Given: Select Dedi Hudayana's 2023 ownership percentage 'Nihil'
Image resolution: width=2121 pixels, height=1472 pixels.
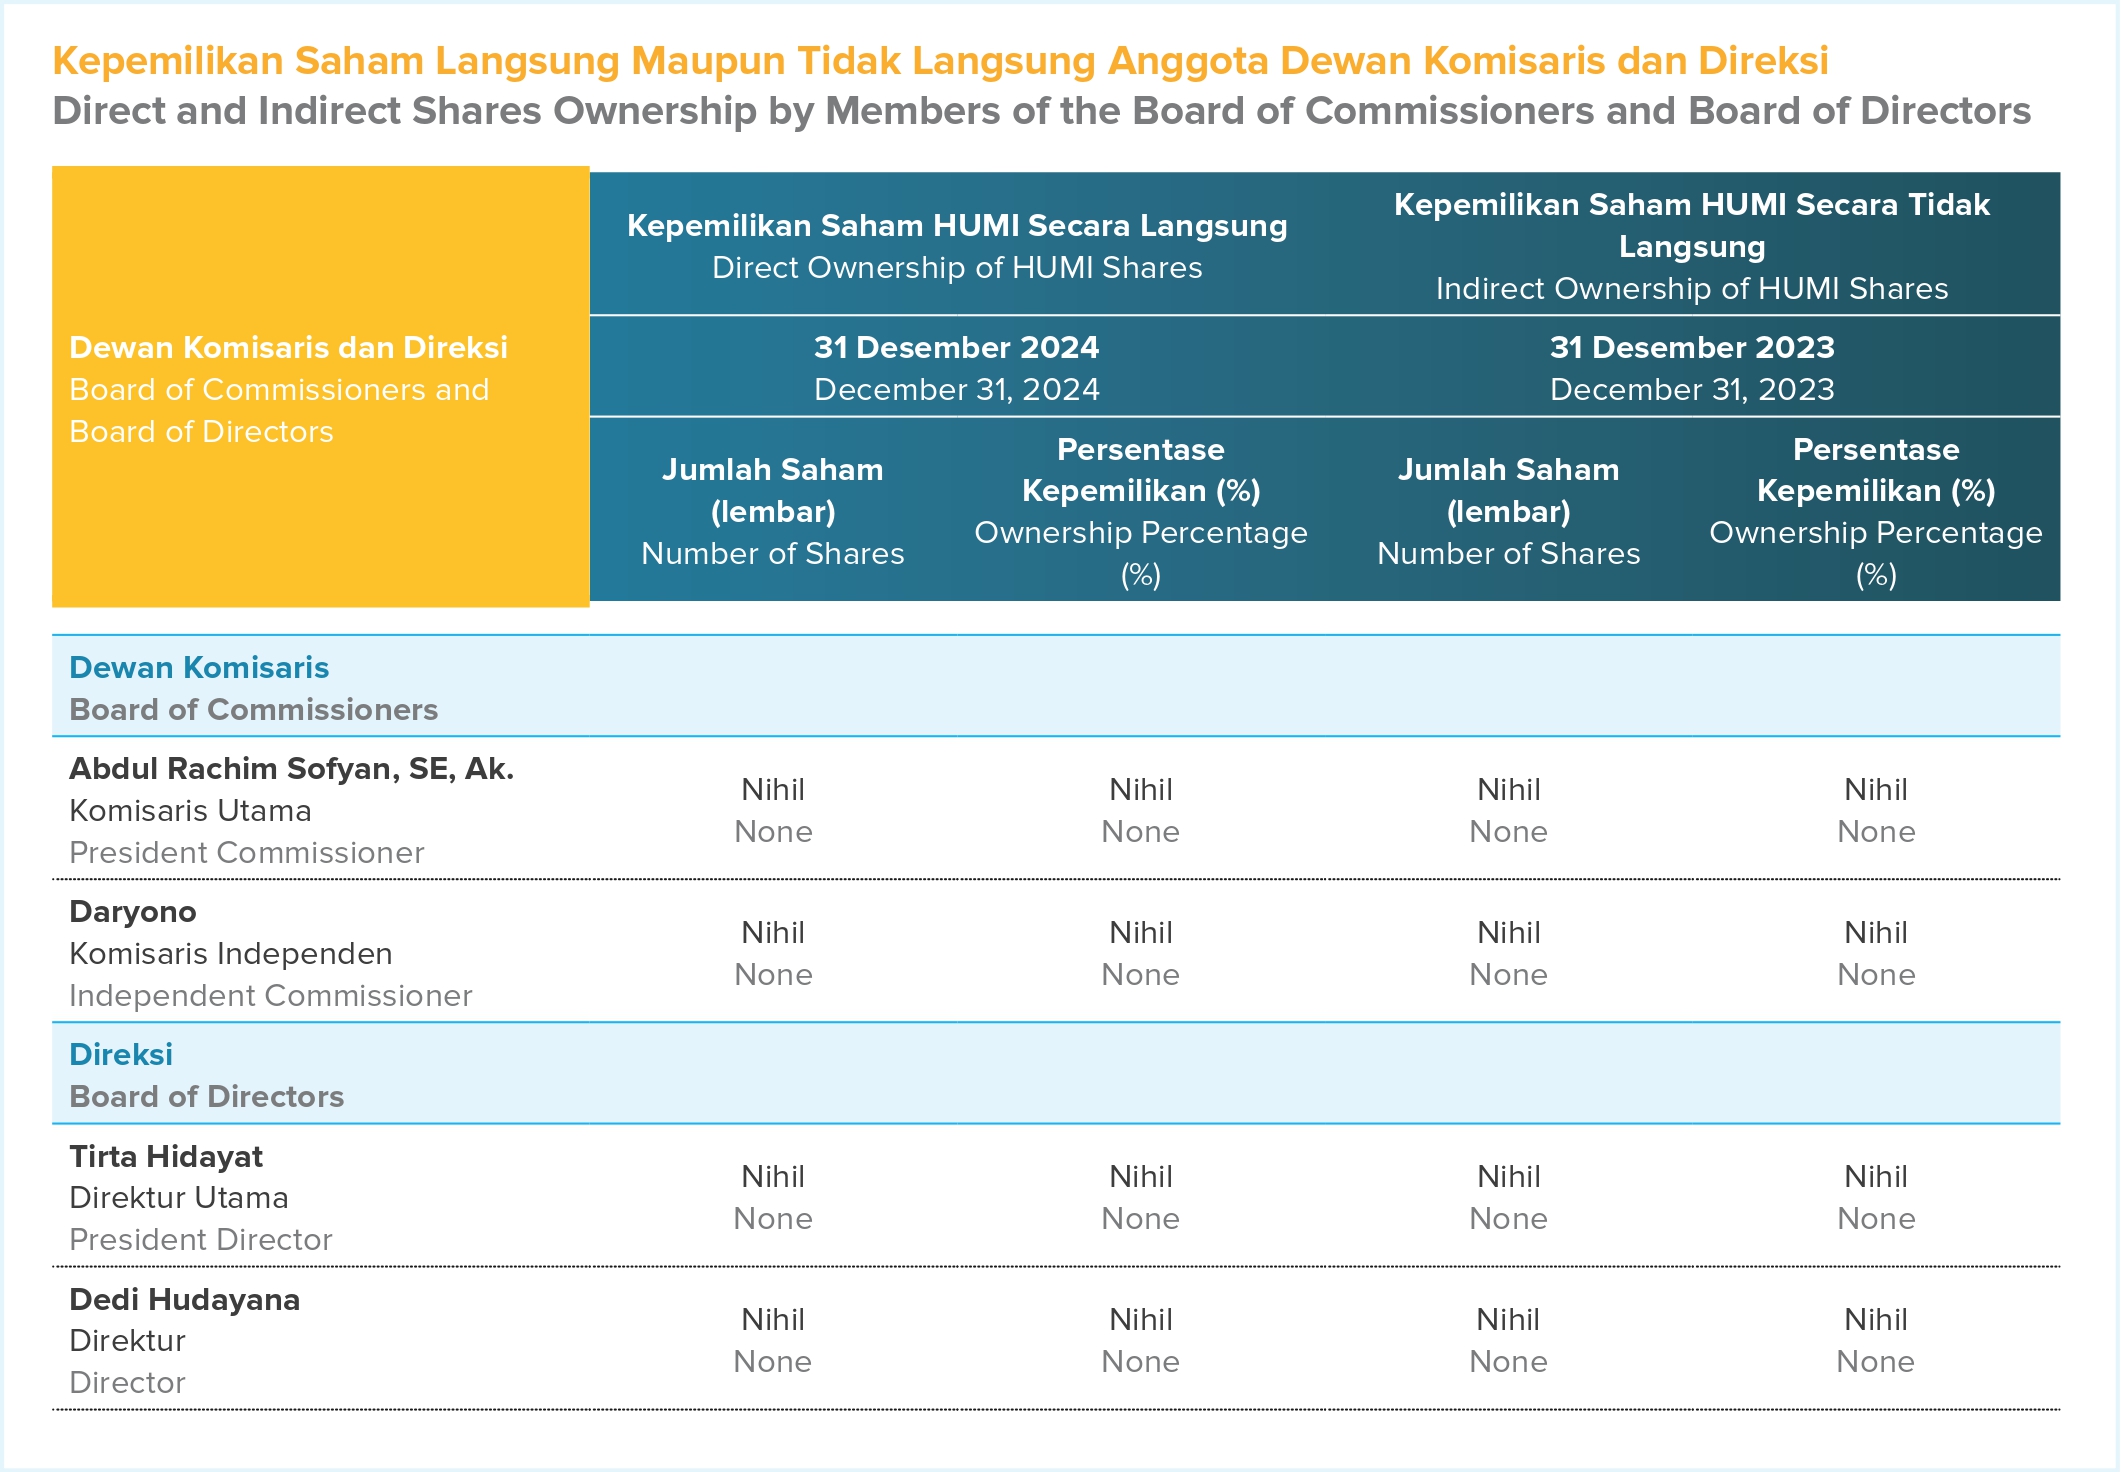Looking at the screenshot, I should [x=1876, y=1320].
